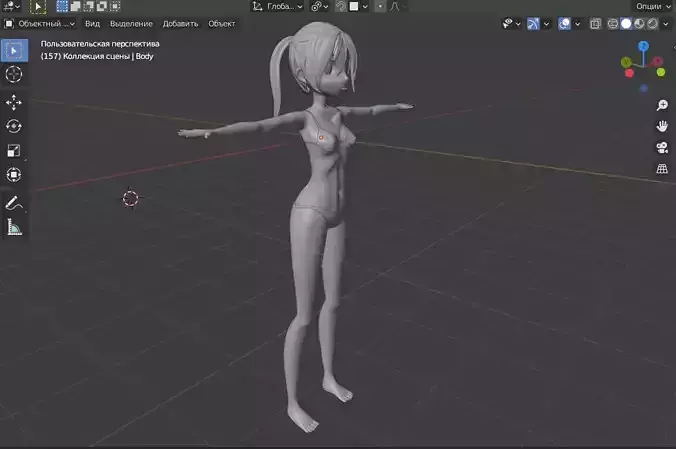Expand the Опции dropdown

point(653,6)
